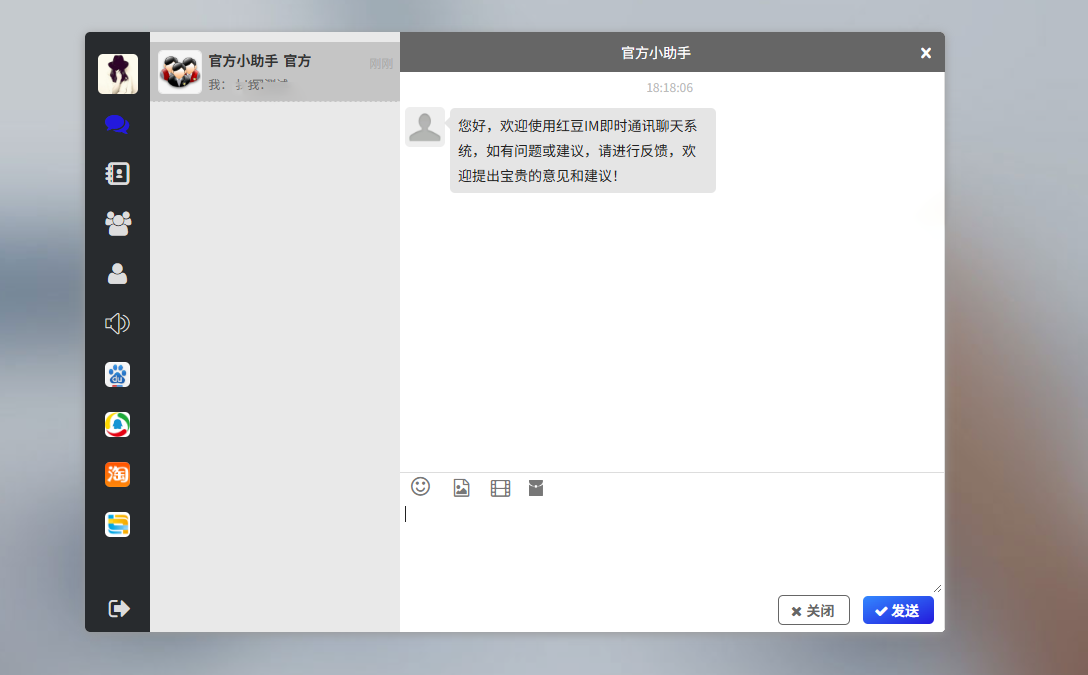Launch the Taobao orange shortcut
Image resolution: width=1088 pixels, height=675 pixels.
[117, 475]
